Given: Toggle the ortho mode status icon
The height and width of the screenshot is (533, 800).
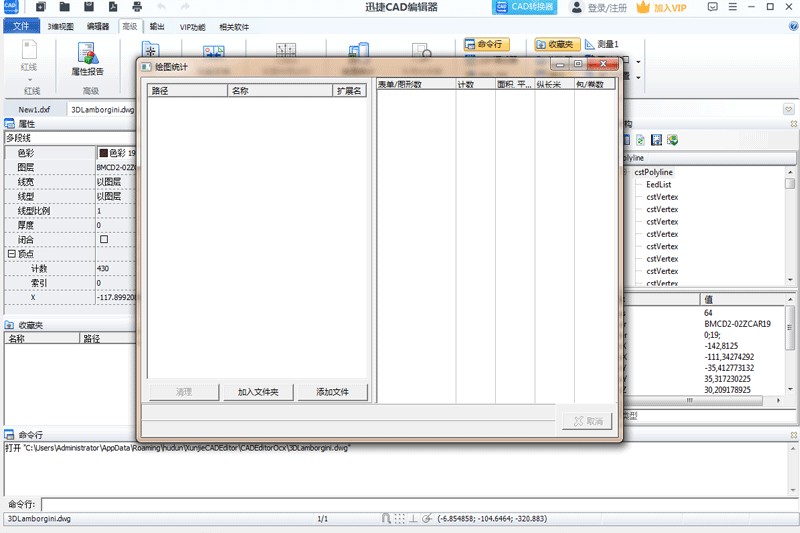Looking at the screenshot, I should coord(413,519).
